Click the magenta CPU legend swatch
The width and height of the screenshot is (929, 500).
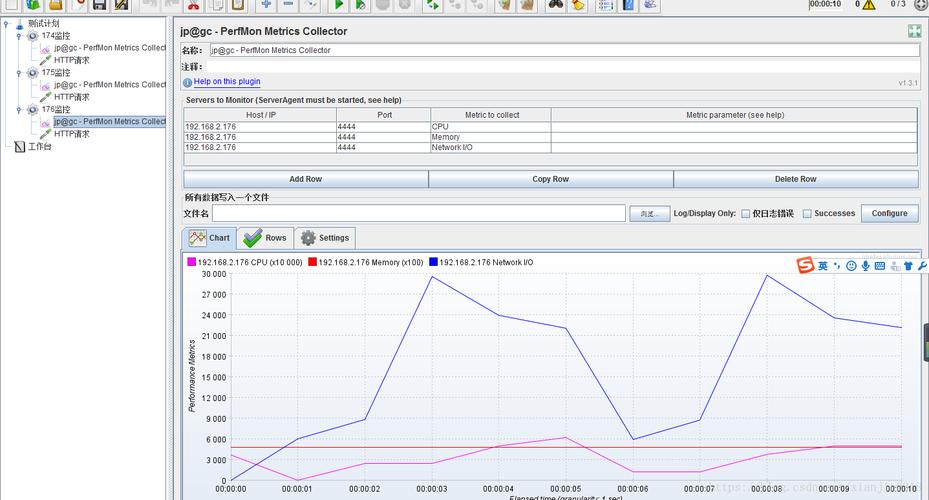[191, 262]
